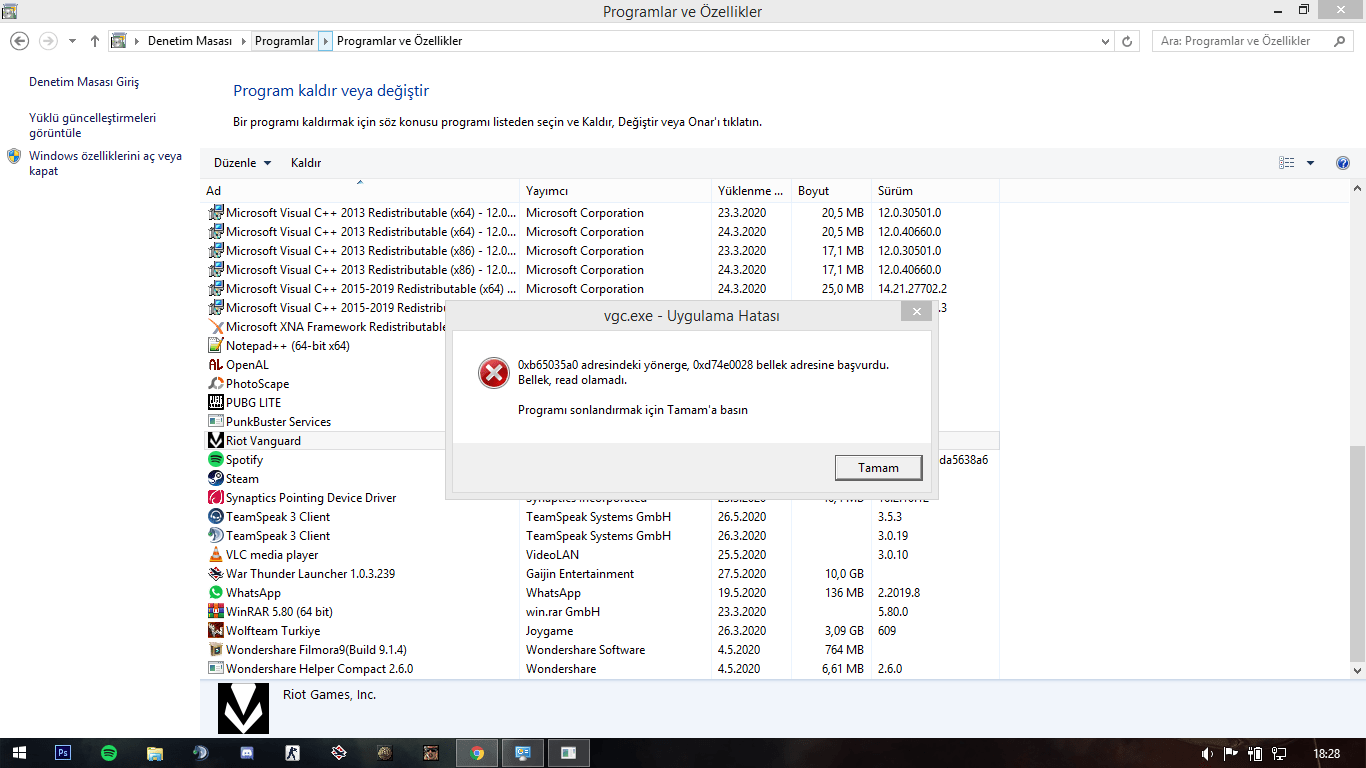
Task: Go back using the navigation arrow
Action: pyautogui.click(x=19, y=41)
